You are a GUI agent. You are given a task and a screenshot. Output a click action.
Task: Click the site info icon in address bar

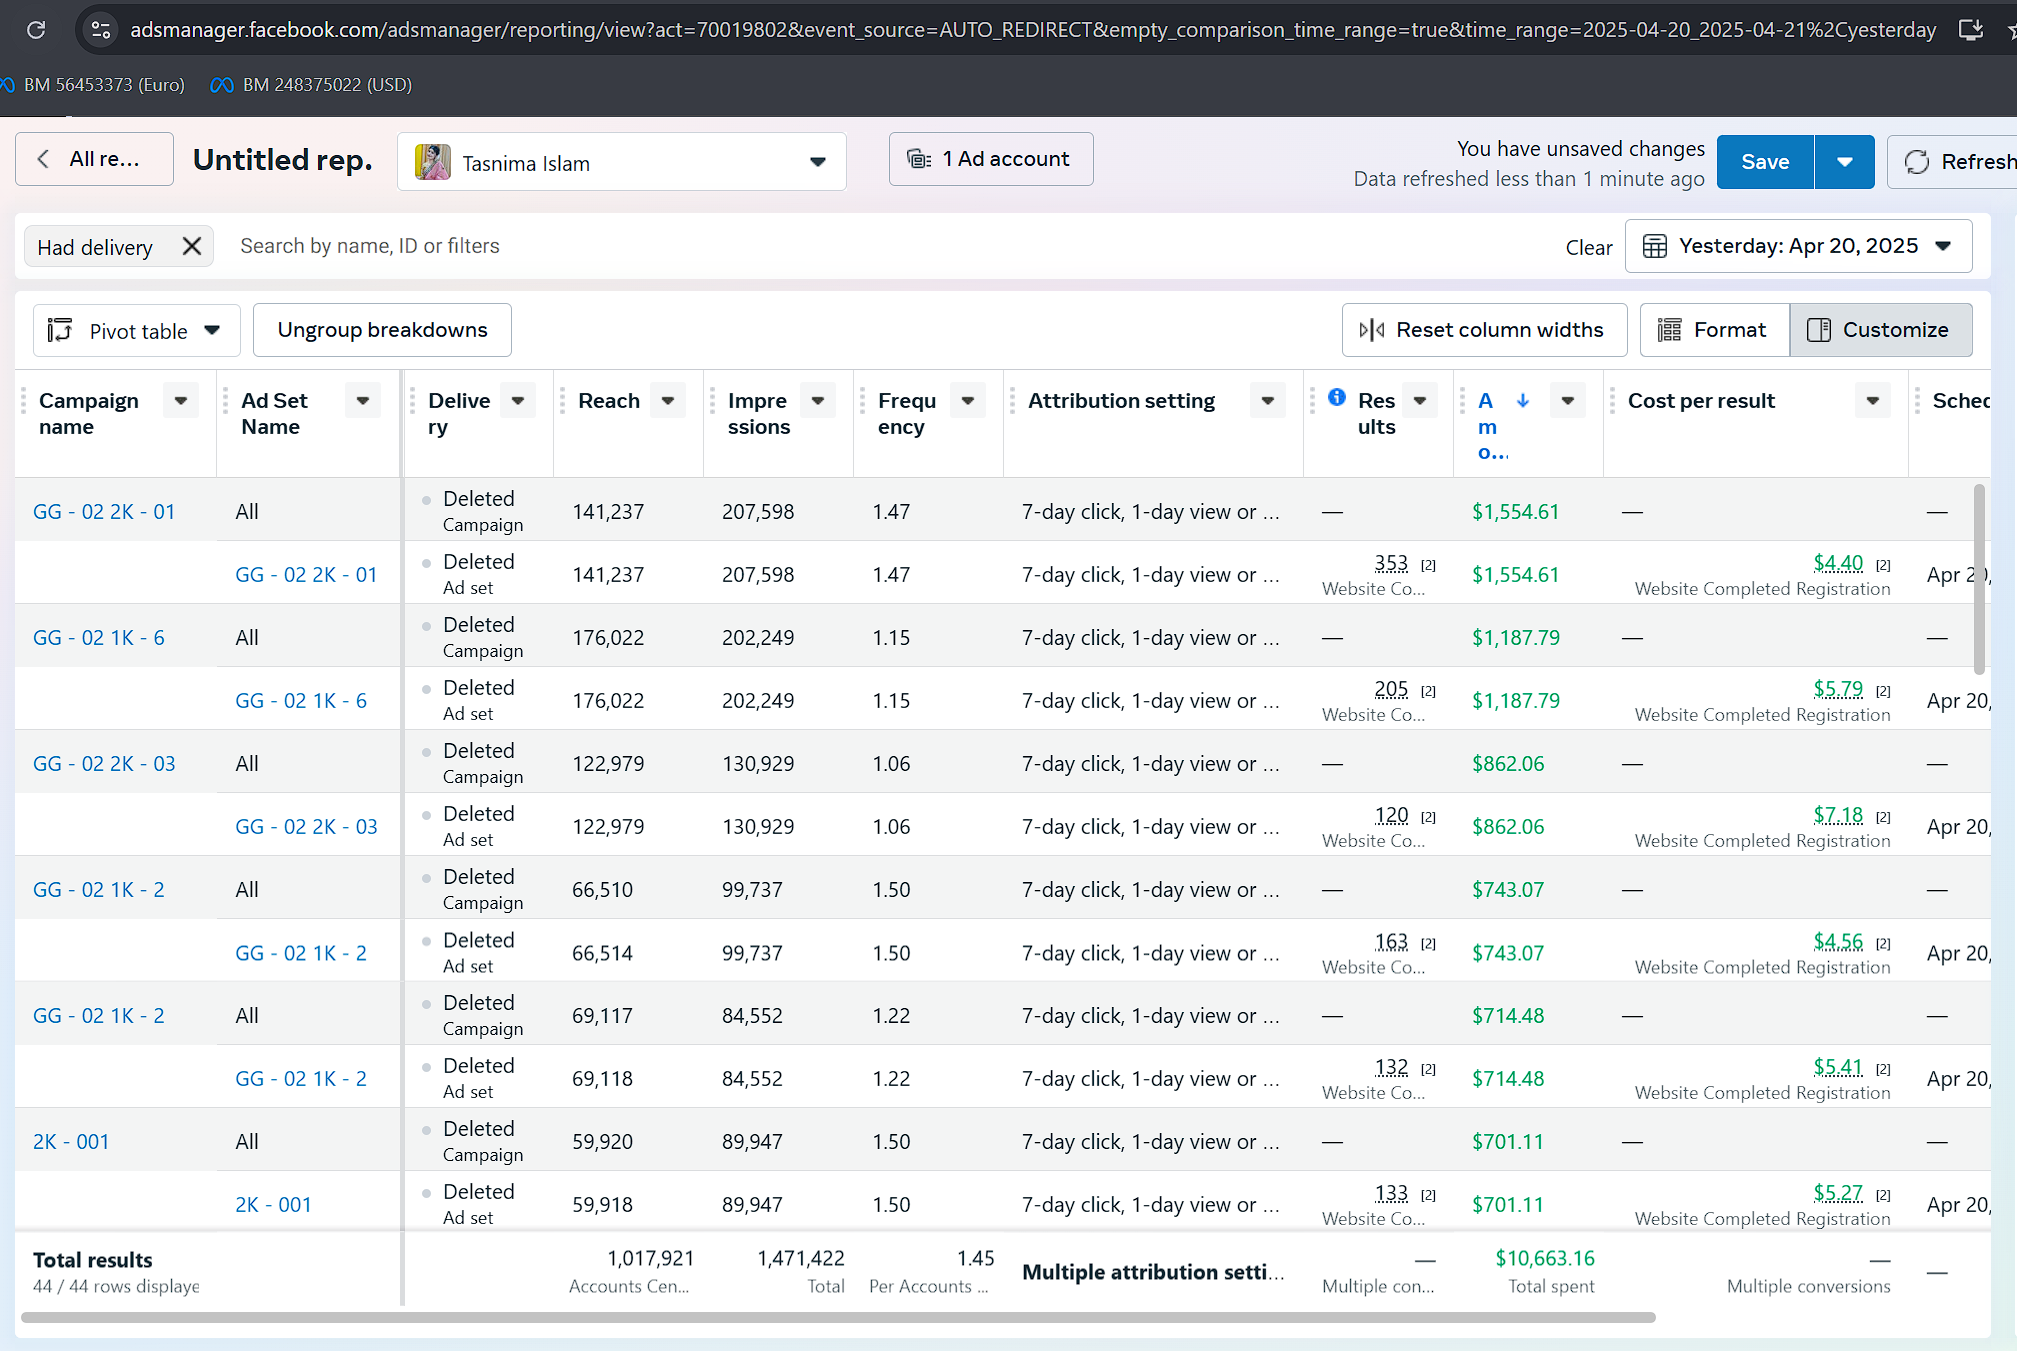point(100,30)
